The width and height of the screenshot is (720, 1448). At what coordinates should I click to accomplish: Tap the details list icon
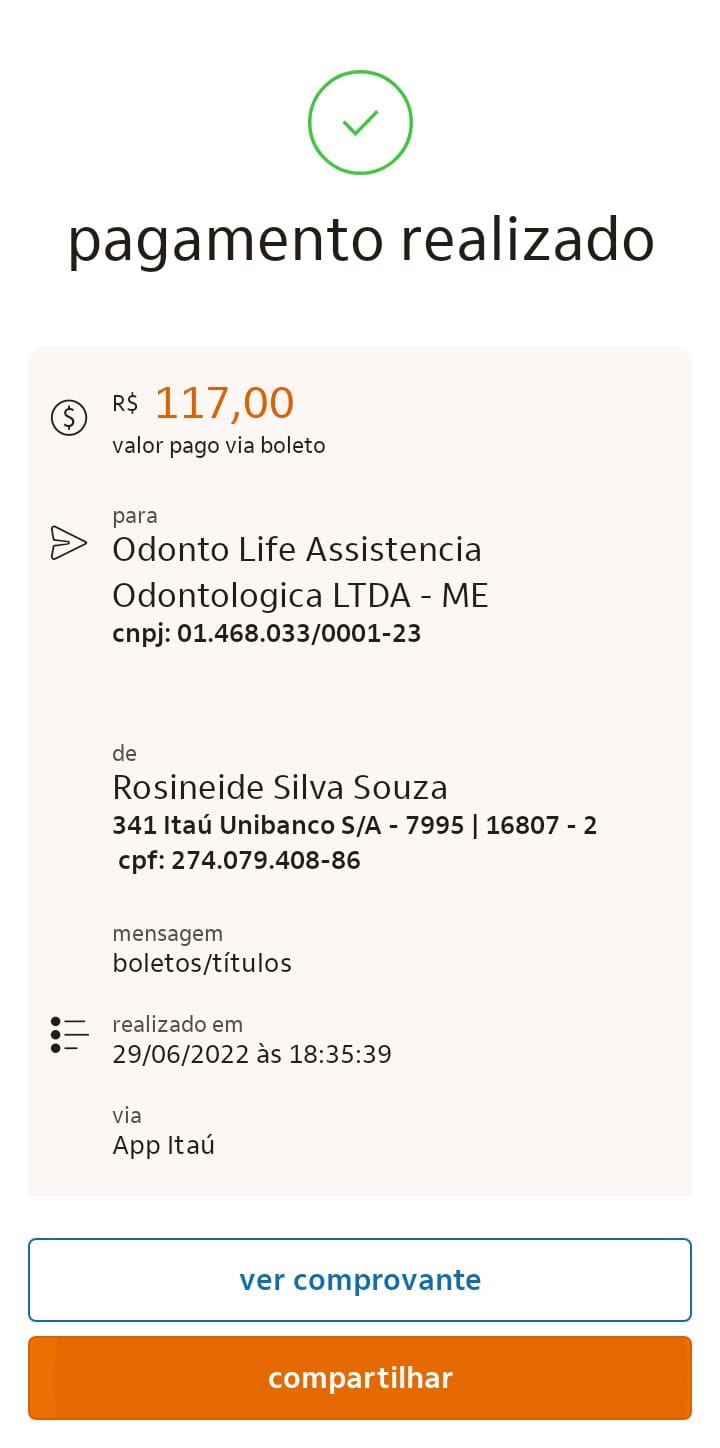(x=69, y=1034)
